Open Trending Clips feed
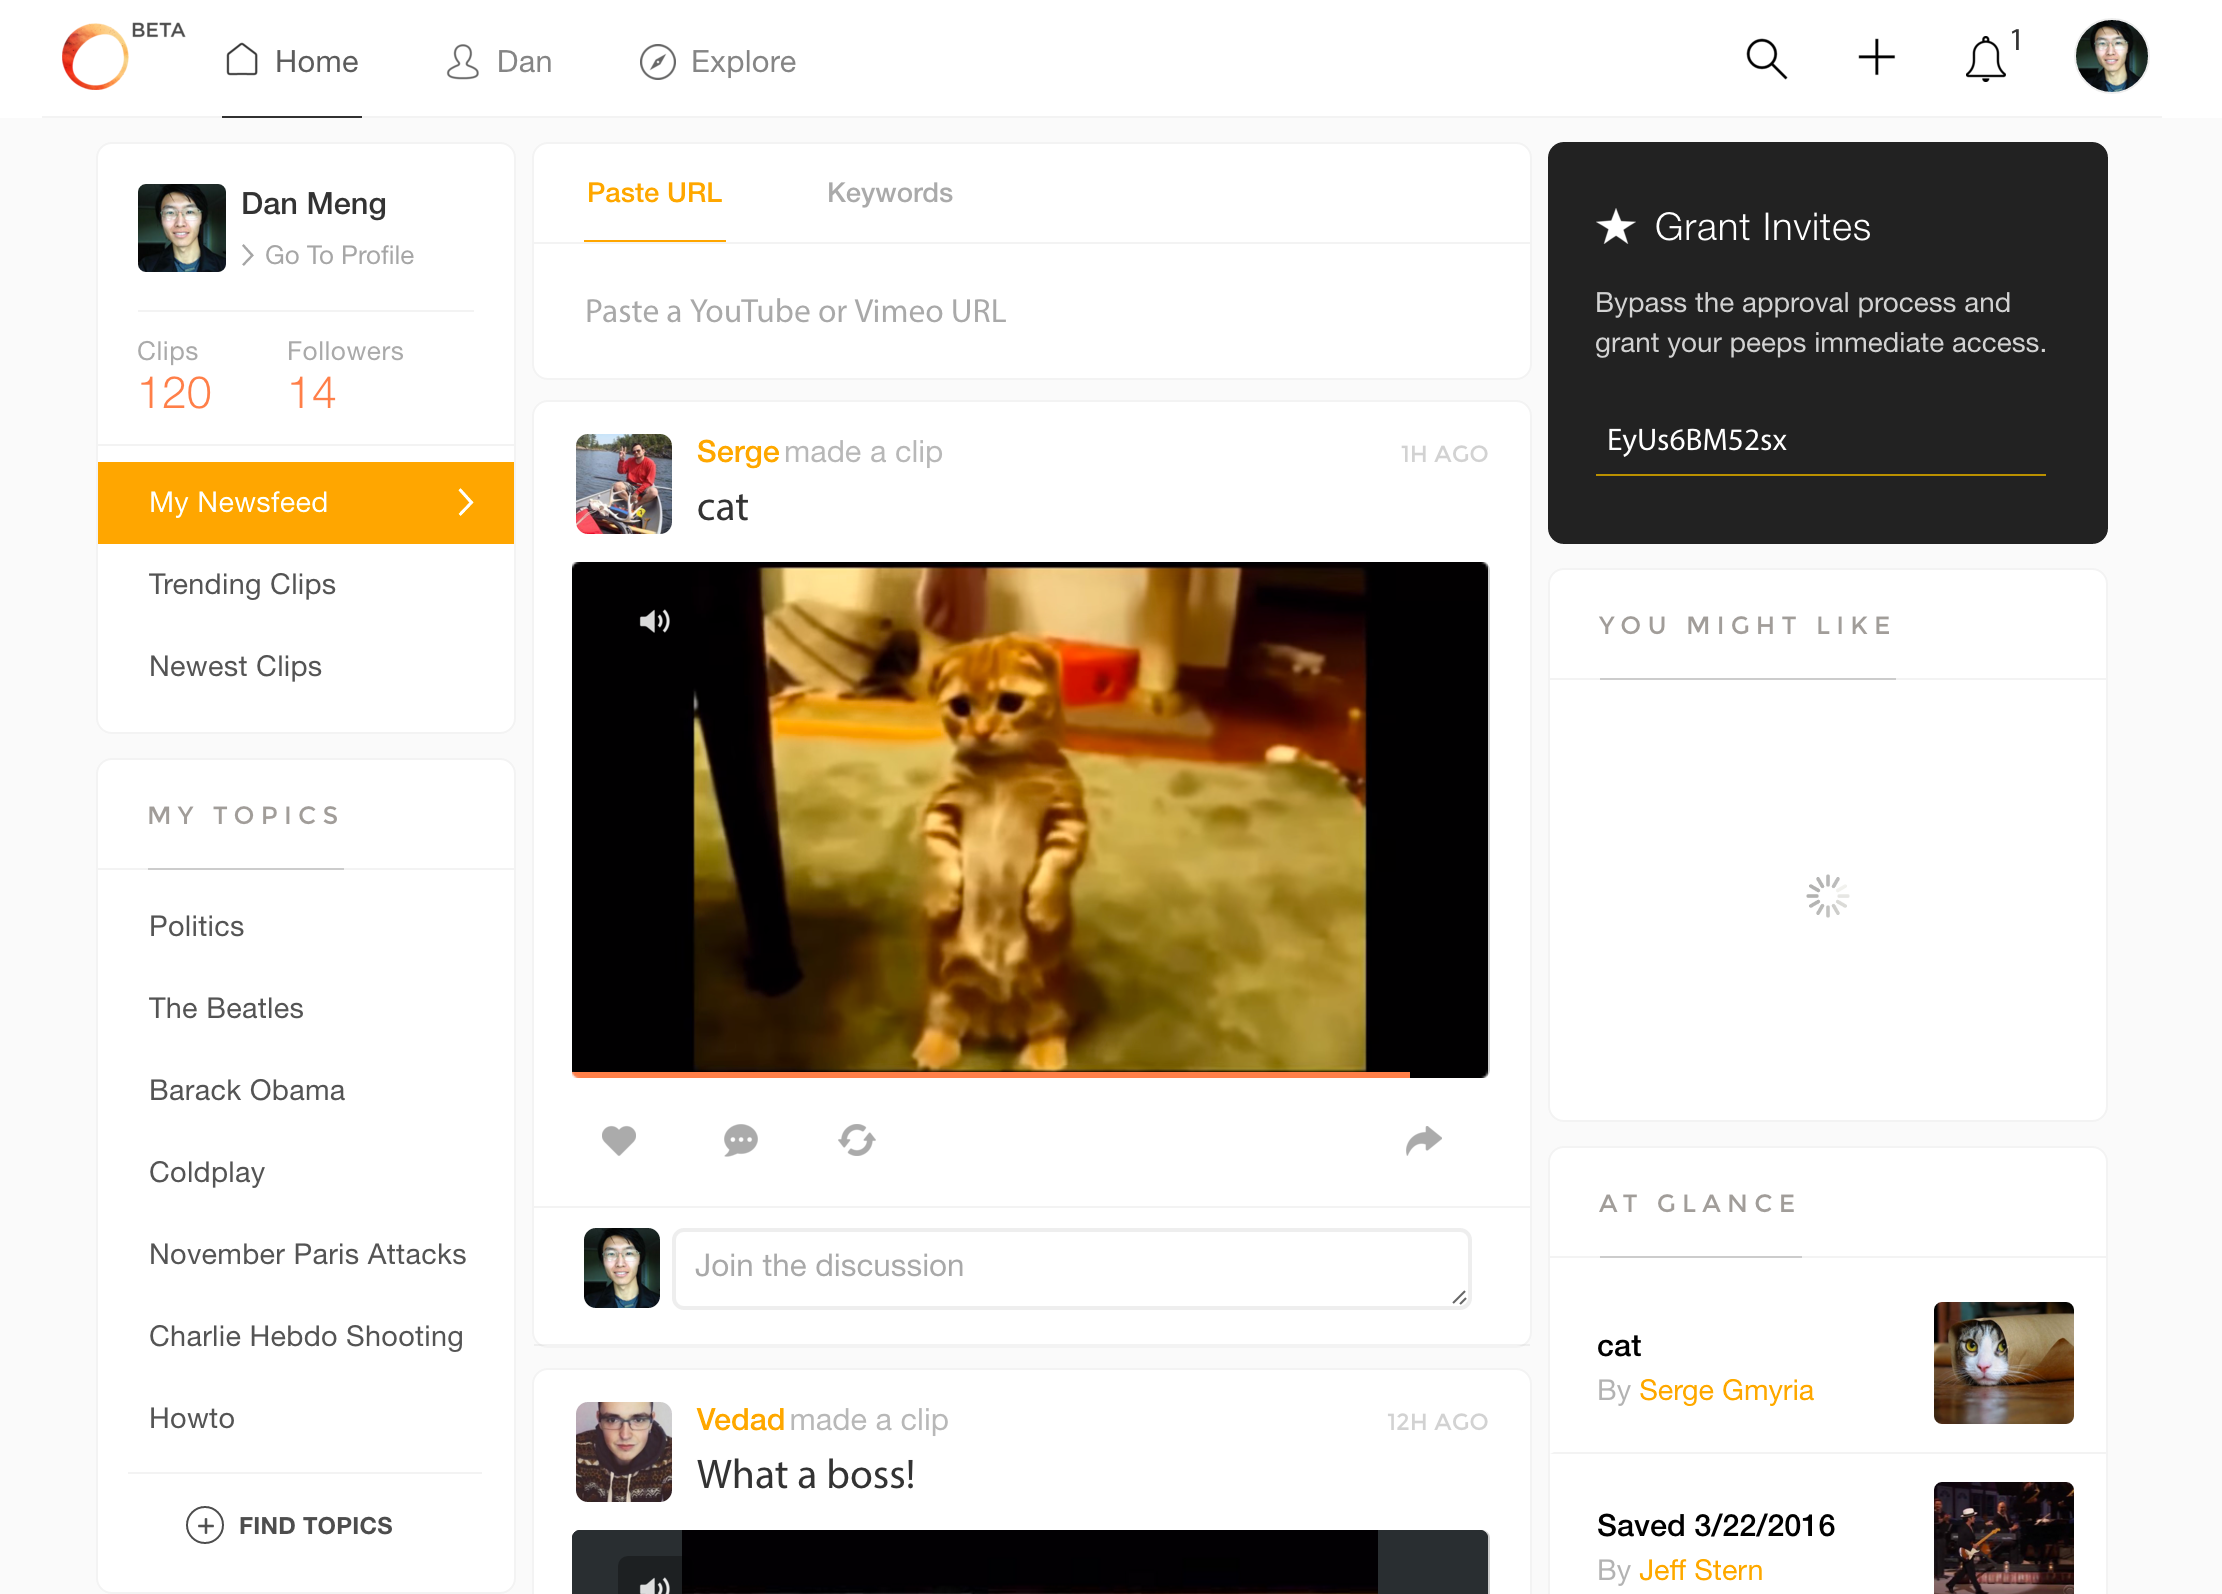Screen dimensions: 2222x1594 pos(242,584)
